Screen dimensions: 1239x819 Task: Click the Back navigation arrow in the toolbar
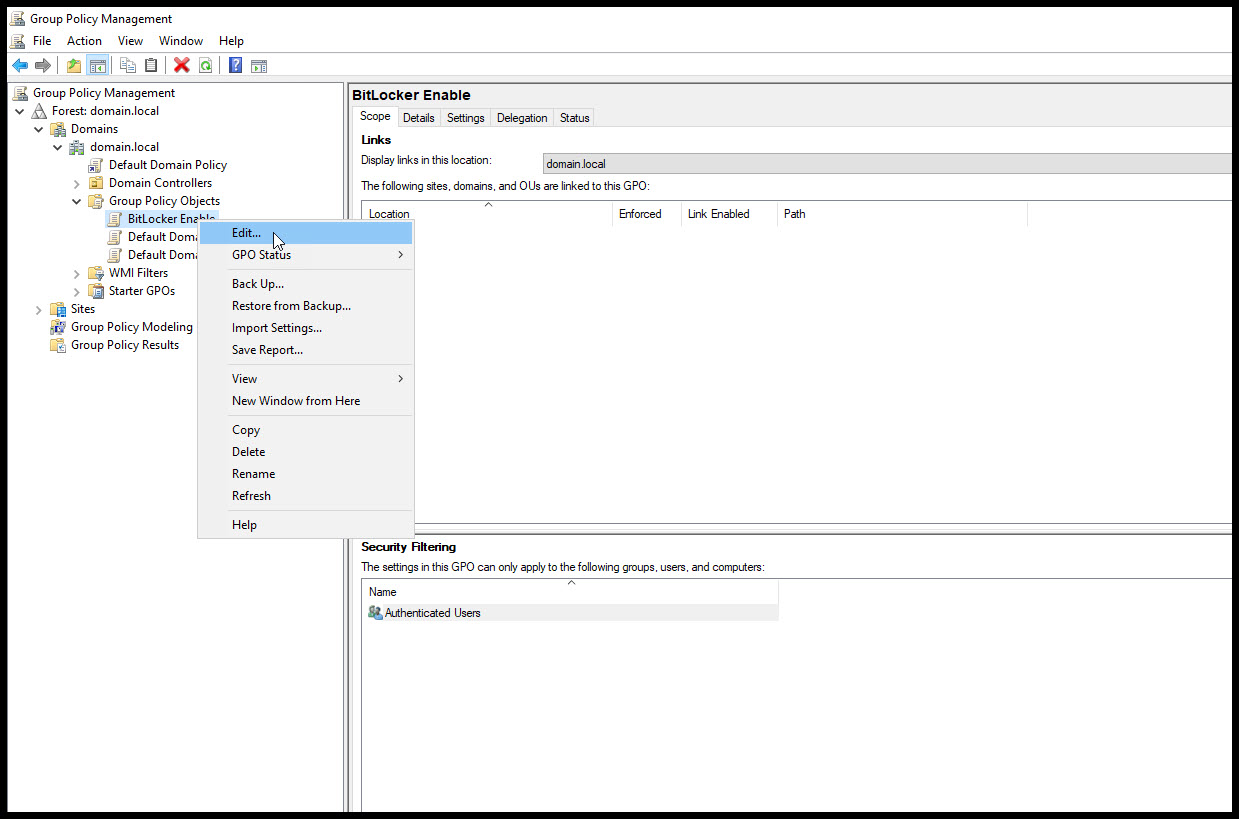[19, 64]
